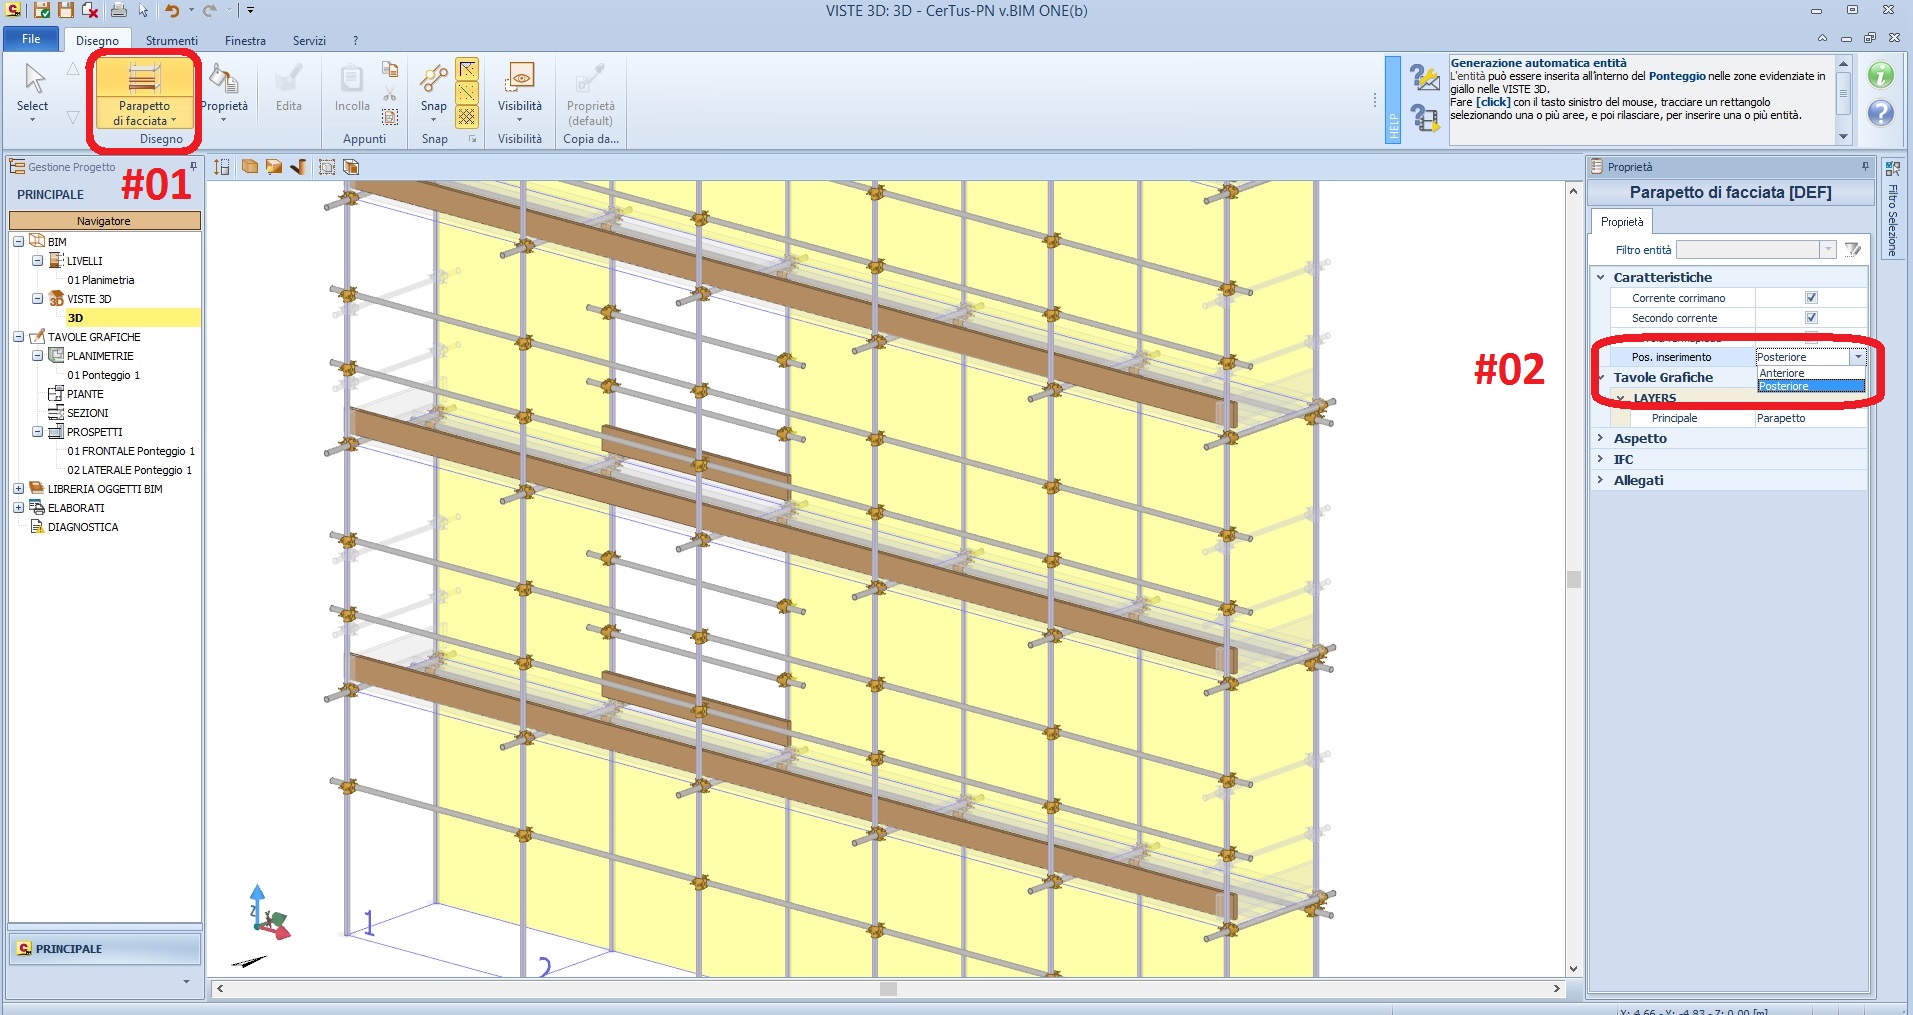The height and width of the screenshot is (1015, 1913).
Task: Open the quick access toolbar customize arrow
Action: click(250, 11)
